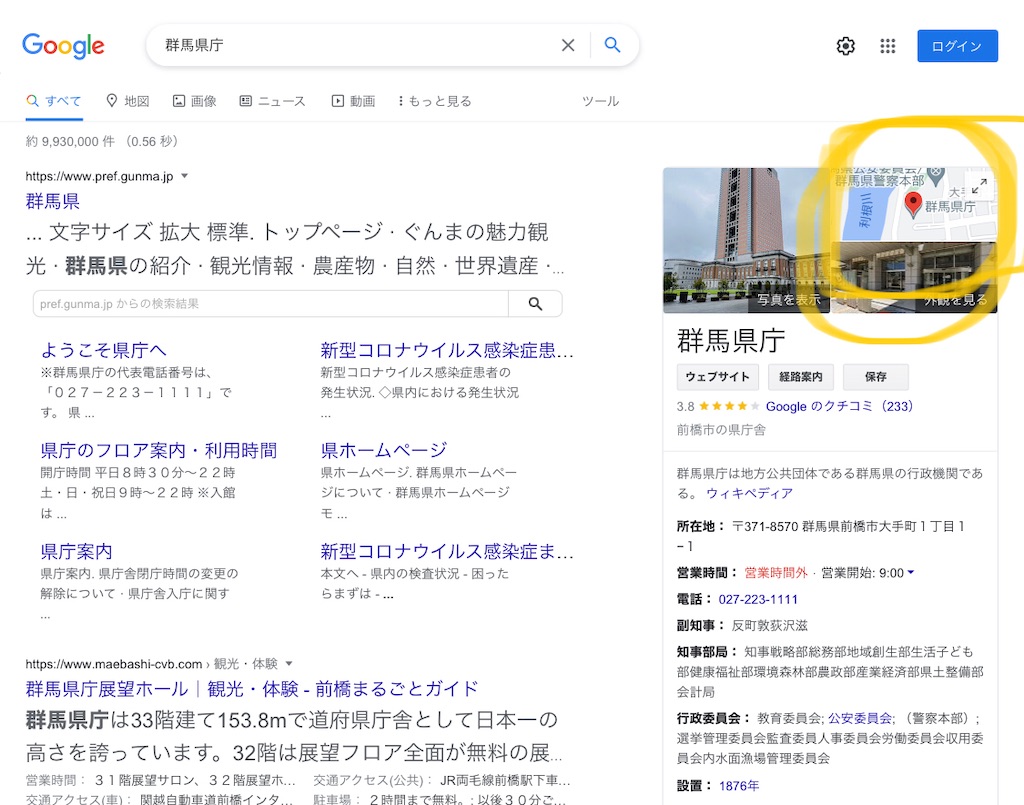The width and height of the screenshot is (1024, 805).
Task: Click the 前橋市の県庁舎 subtitle
Action: point(721,430)
